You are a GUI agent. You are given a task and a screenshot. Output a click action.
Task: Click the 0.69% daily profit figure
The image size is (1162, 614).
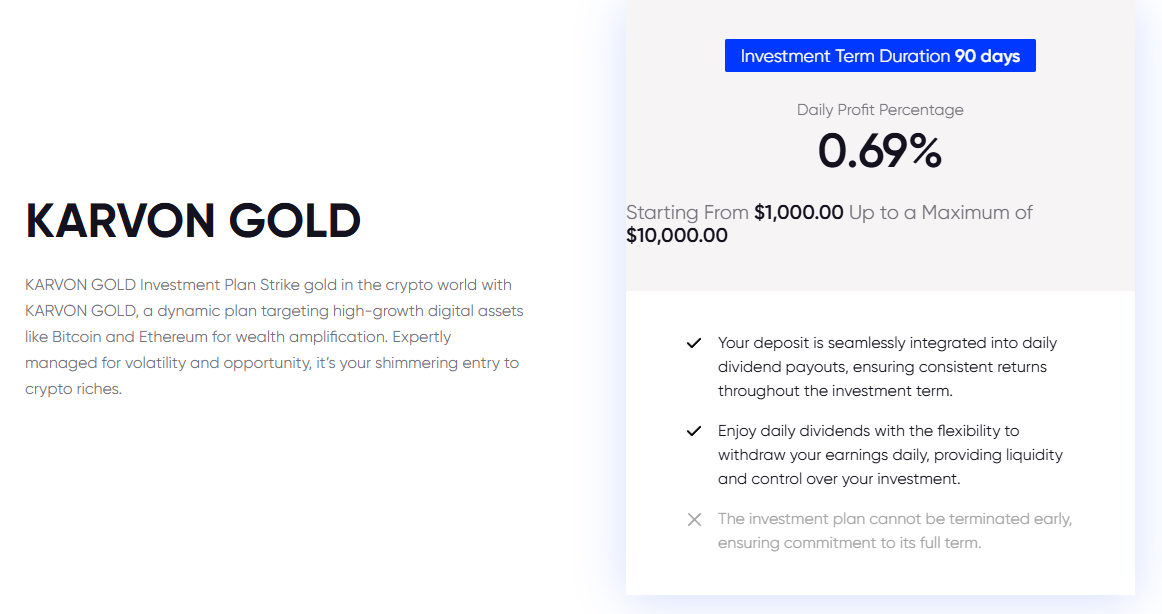pyautogui.click(x=880, y=151)
